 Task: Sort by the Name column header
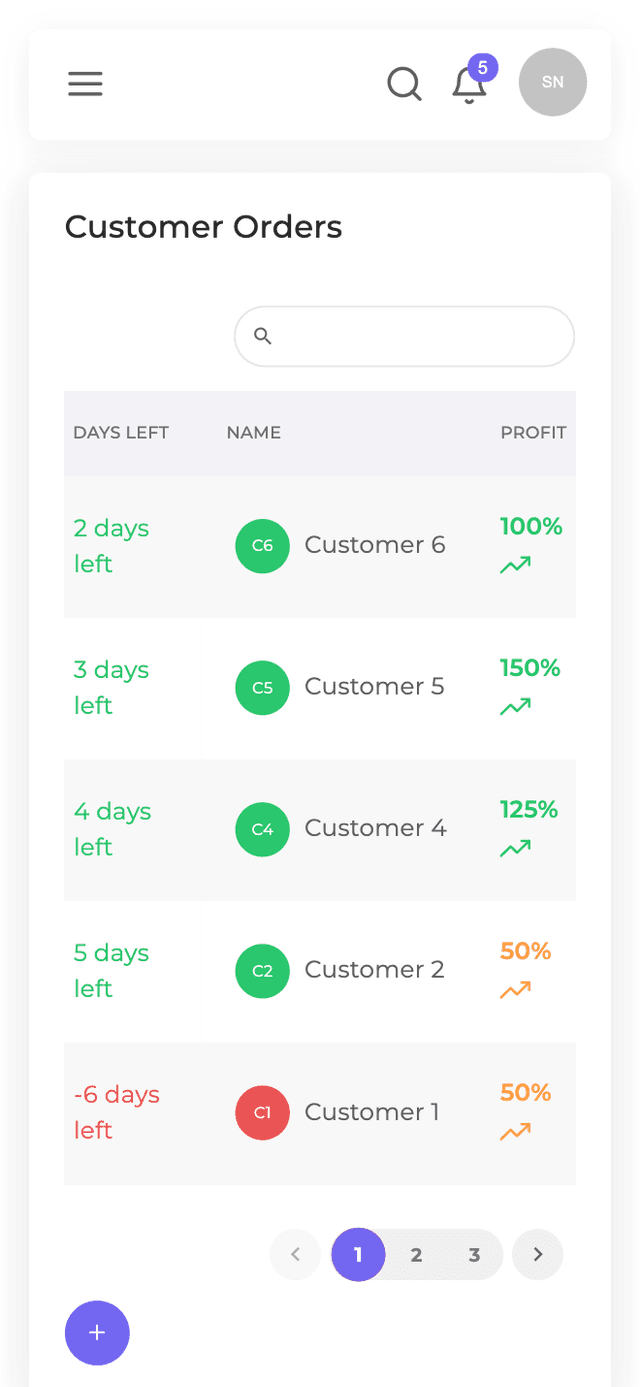point(253,433)
